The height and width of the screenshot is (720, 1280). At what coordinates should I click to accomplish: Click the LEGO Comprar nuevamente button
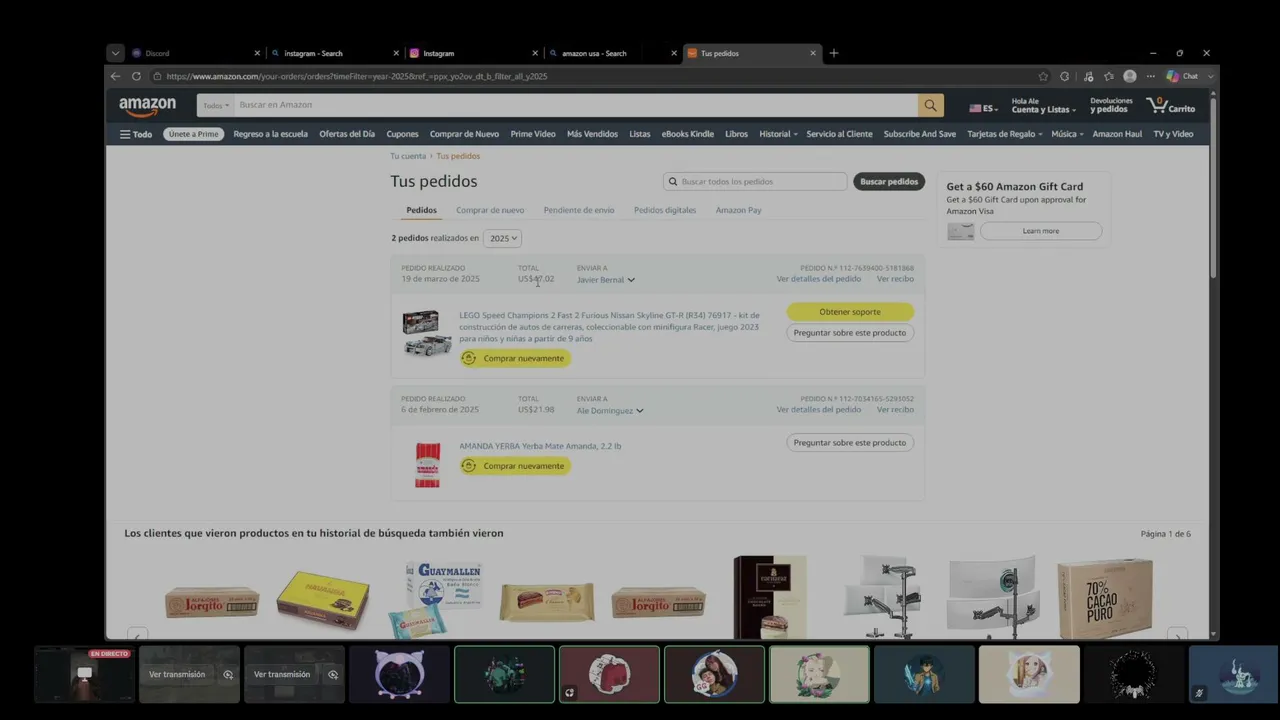515,358
